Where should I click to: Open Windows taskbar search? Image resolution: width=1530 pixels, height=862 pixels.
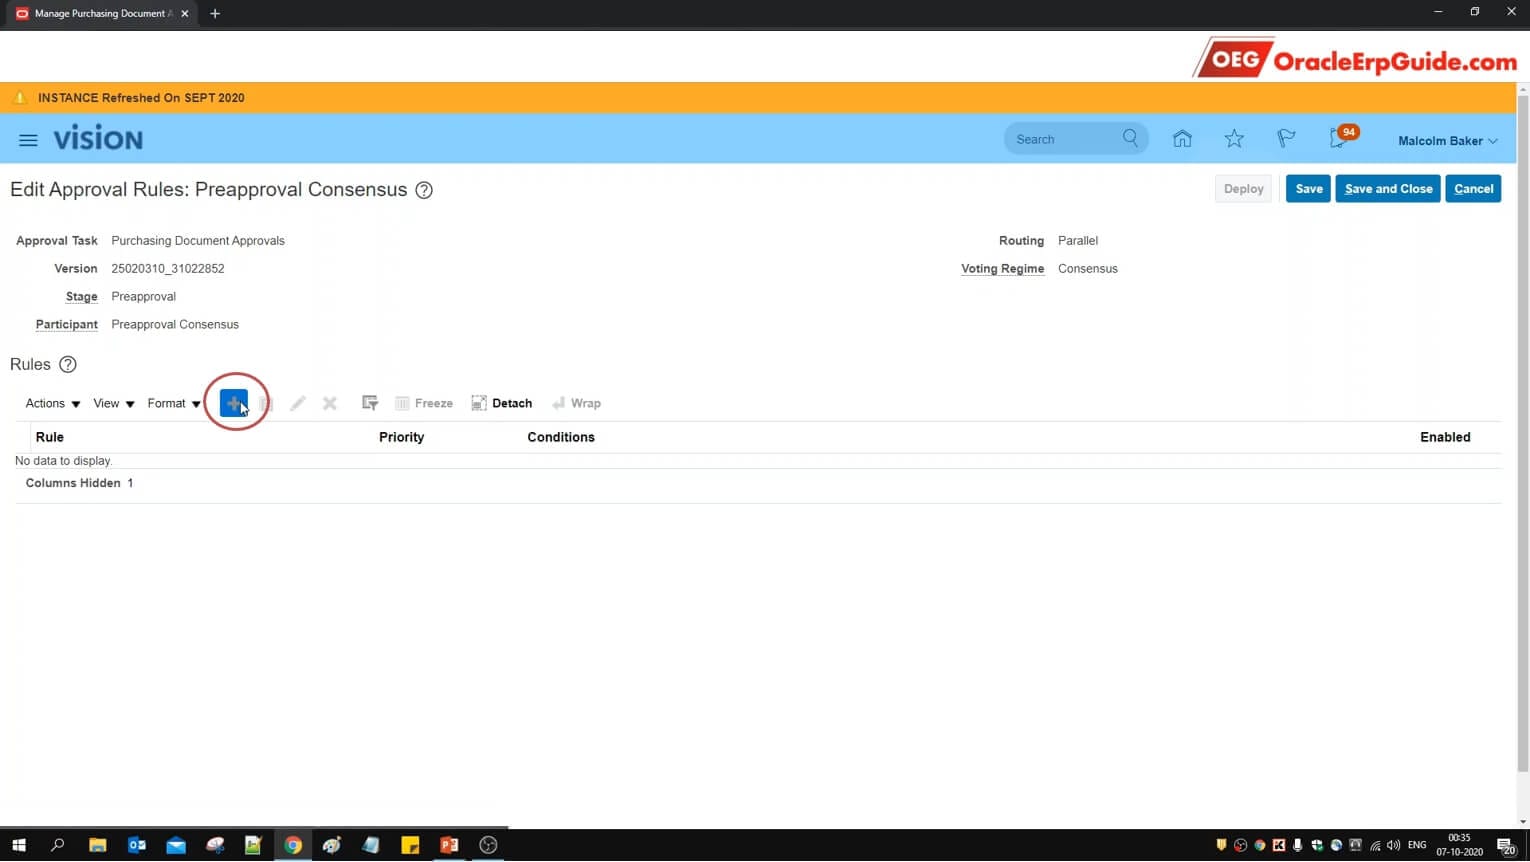coord(57,845)
